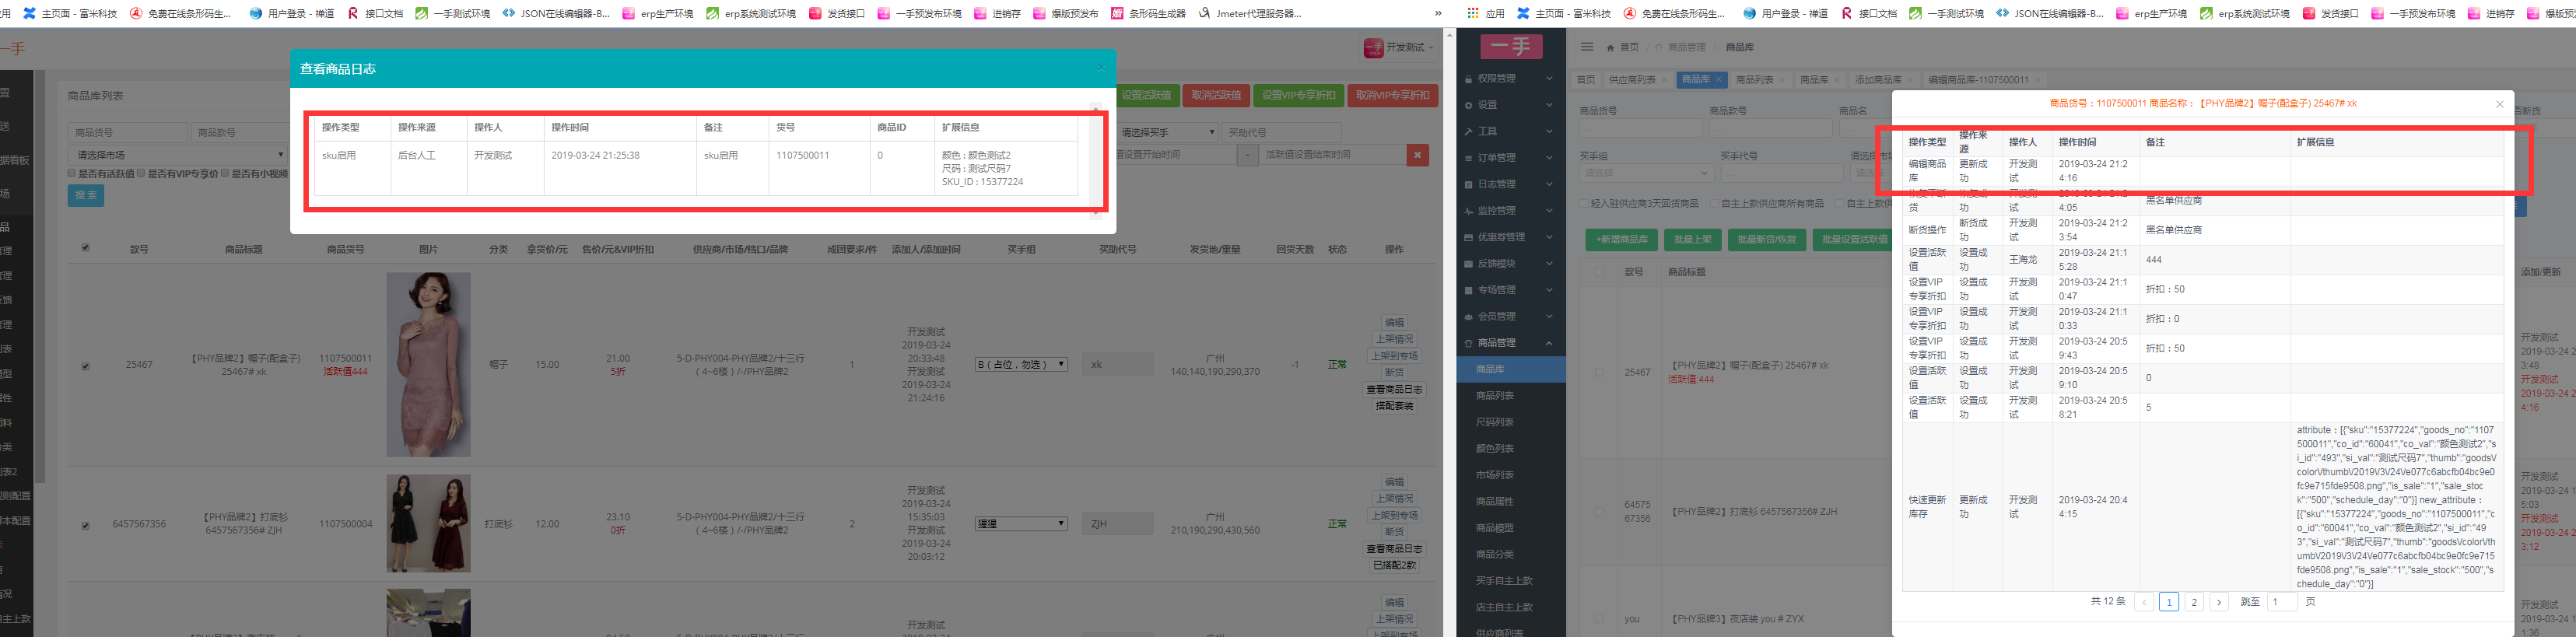2576x637 pixels.
Task: Tick the 是否有VIP专享价 checkbox
Action: [141, 173]
